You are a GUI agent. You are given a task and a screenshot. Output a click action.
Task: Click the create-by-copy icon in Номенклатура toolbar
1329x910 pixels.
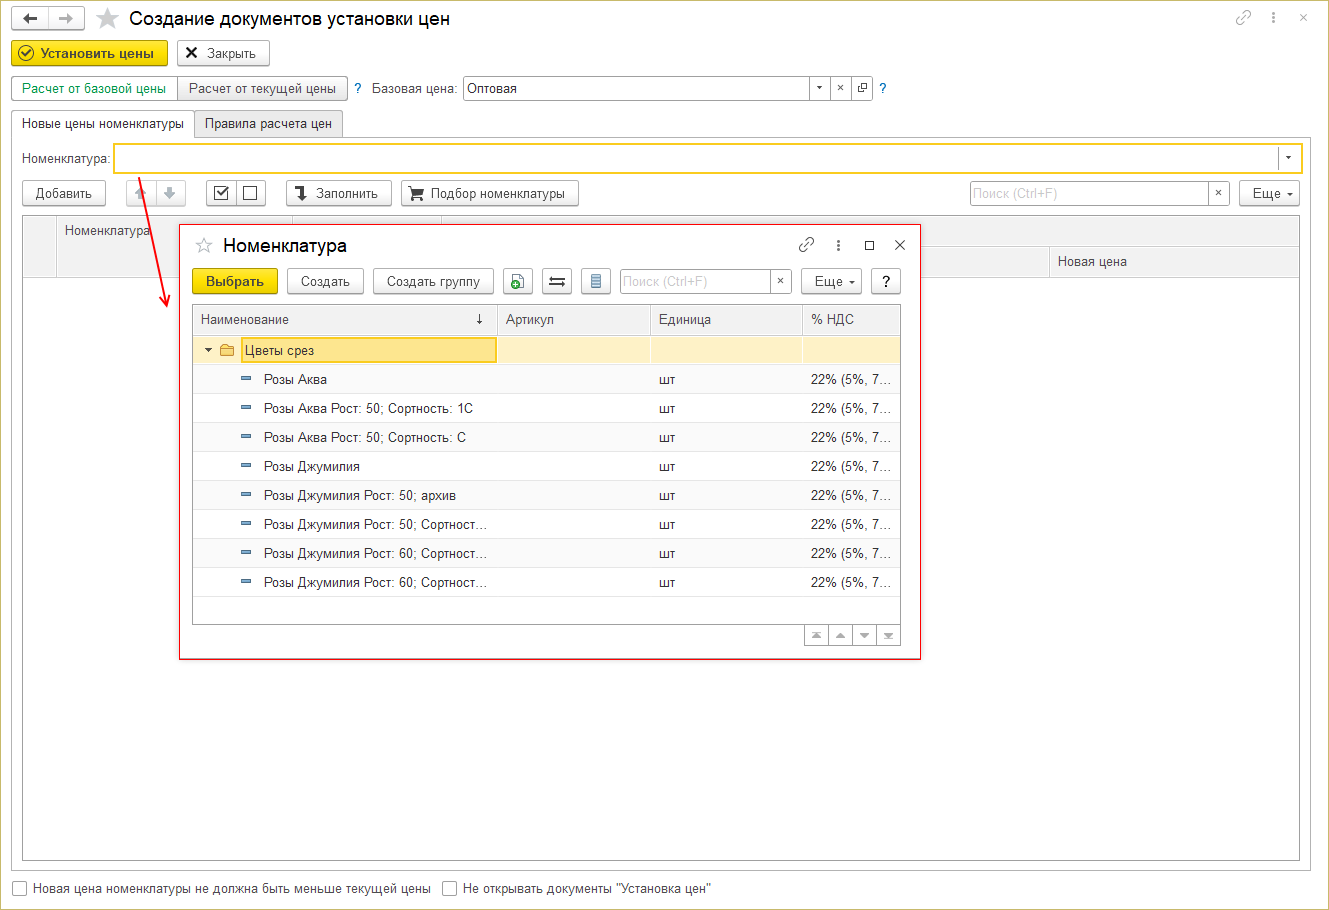(x=518, y=282)
